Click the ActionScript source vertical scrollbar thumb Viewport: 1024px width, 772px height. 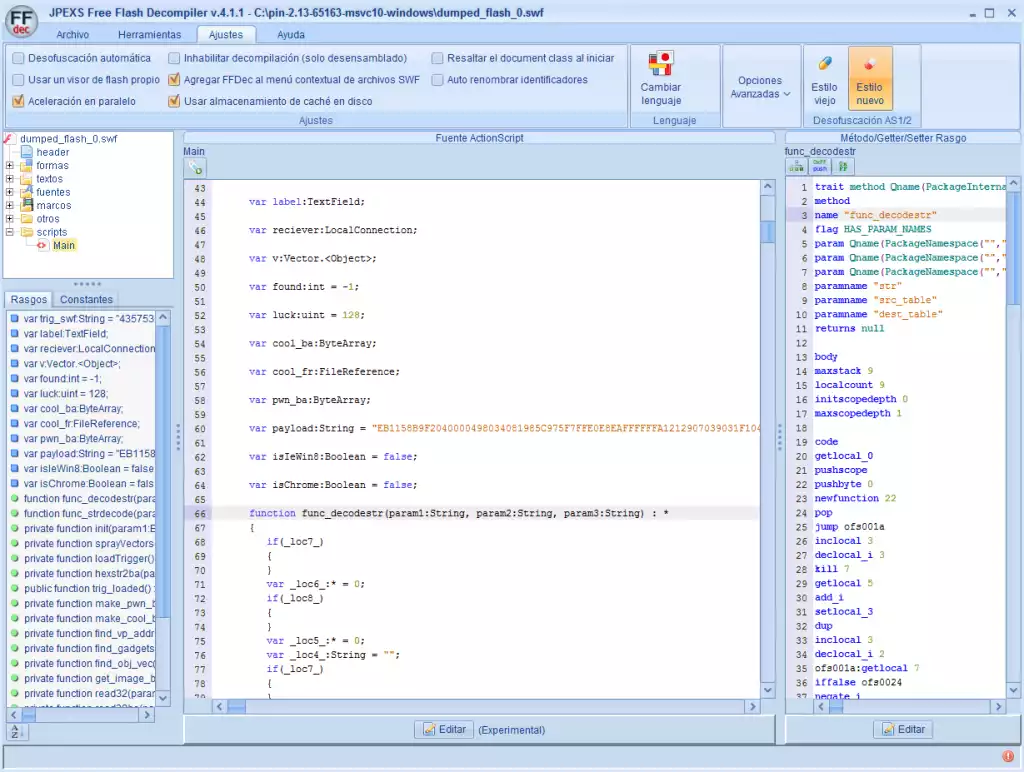click(768, 231)
